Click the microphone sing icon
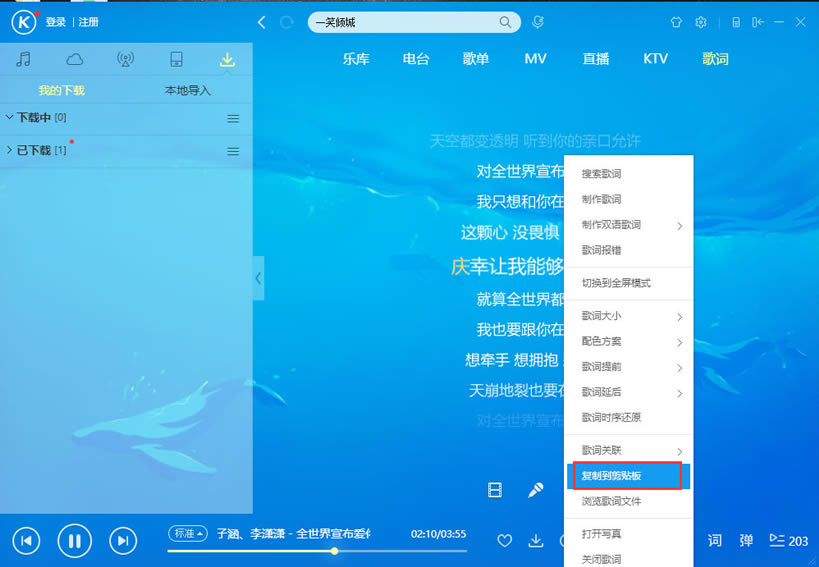This screenshot has height=567, width=819. [x=535, y=490]
